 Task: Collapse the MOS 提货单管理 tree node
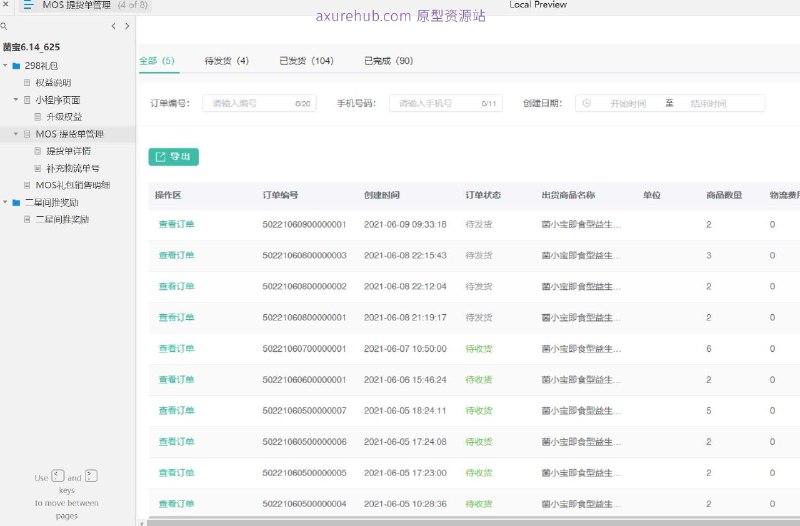[16, 134]
